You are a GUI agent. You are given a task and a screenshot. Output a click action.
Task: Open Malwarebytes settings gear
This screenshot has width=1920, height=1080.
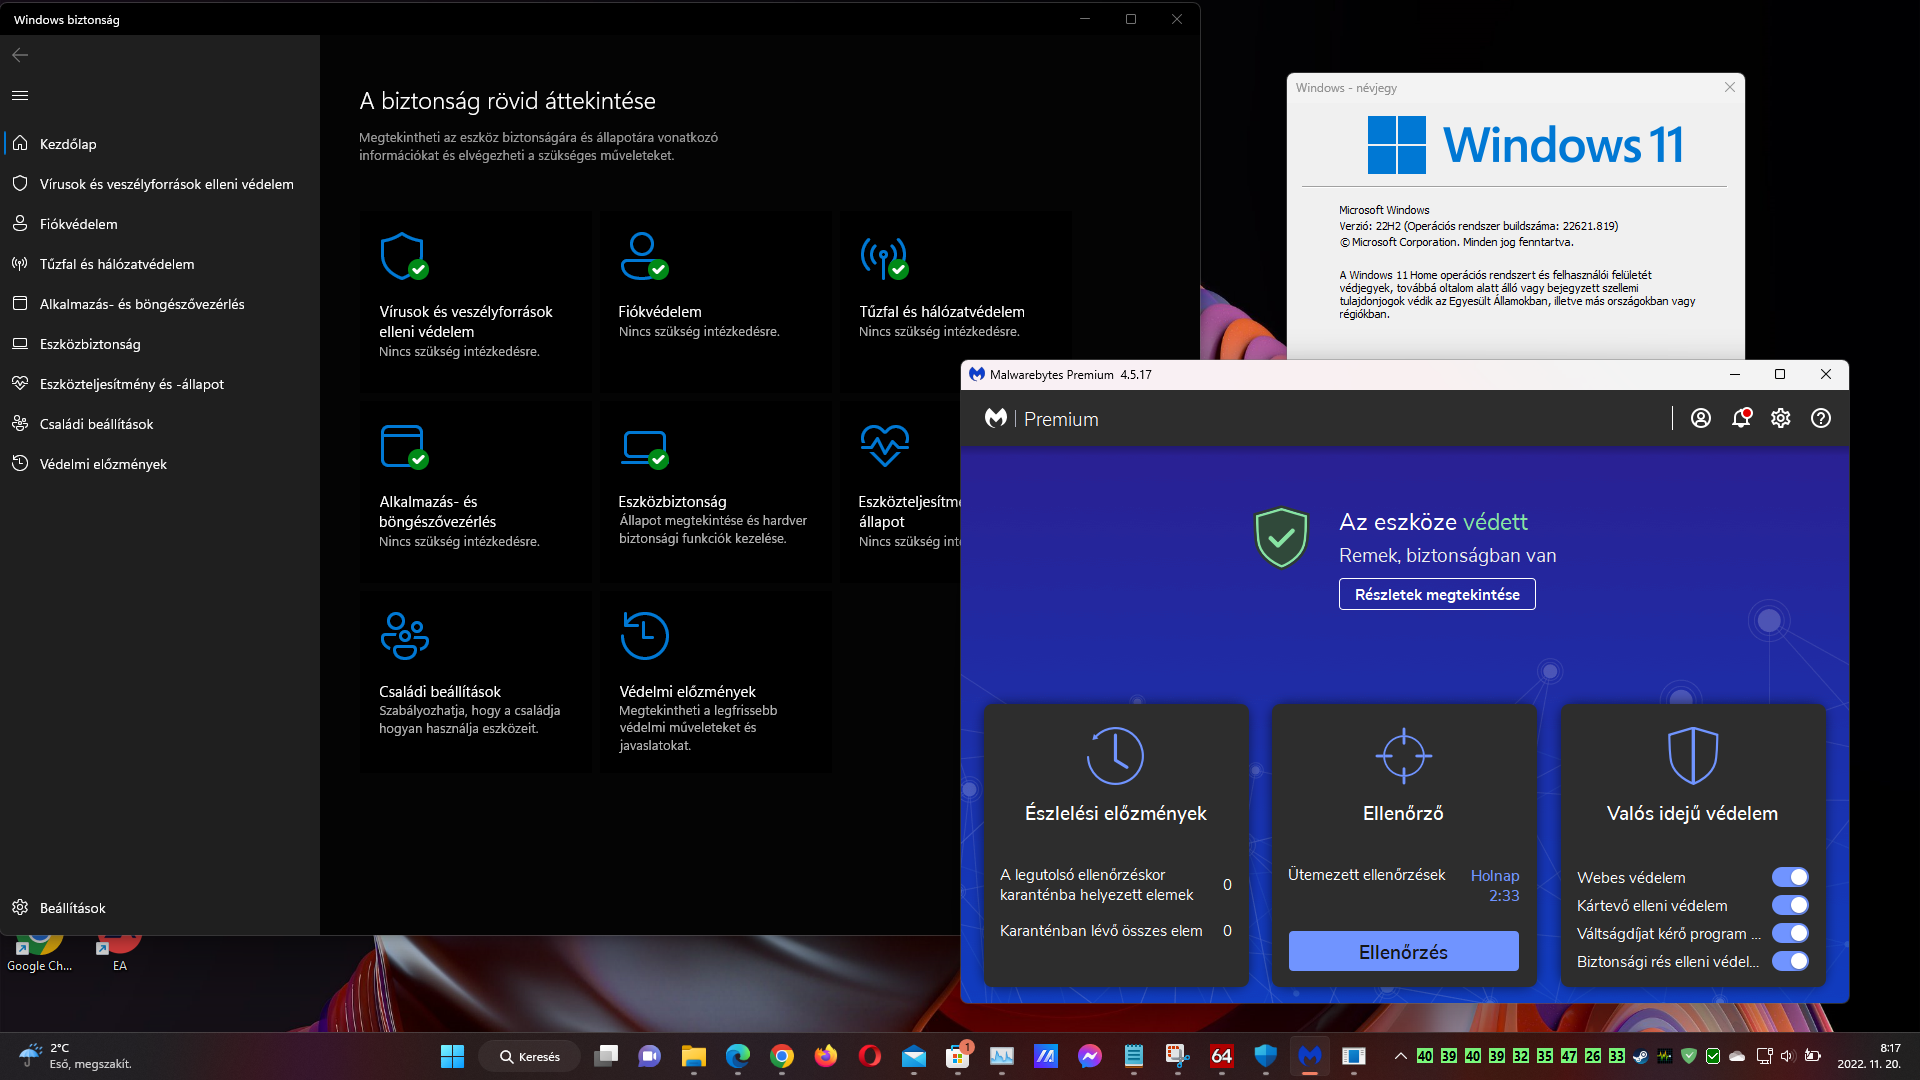[x=1781, y=418]
